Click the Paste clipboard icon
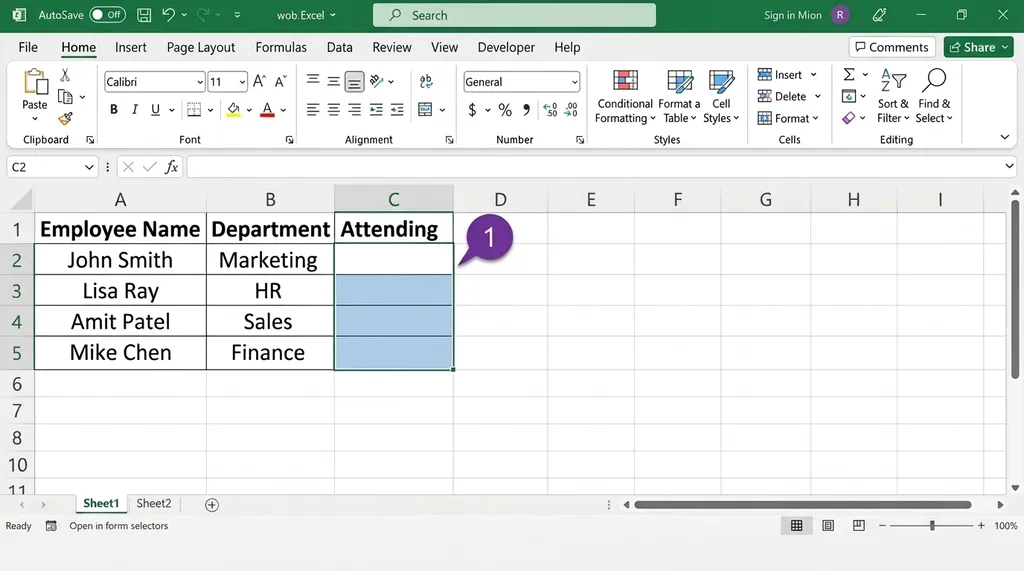Image resolution: width=1024 pixels, height=571 pixels. (x=35, y=83)
